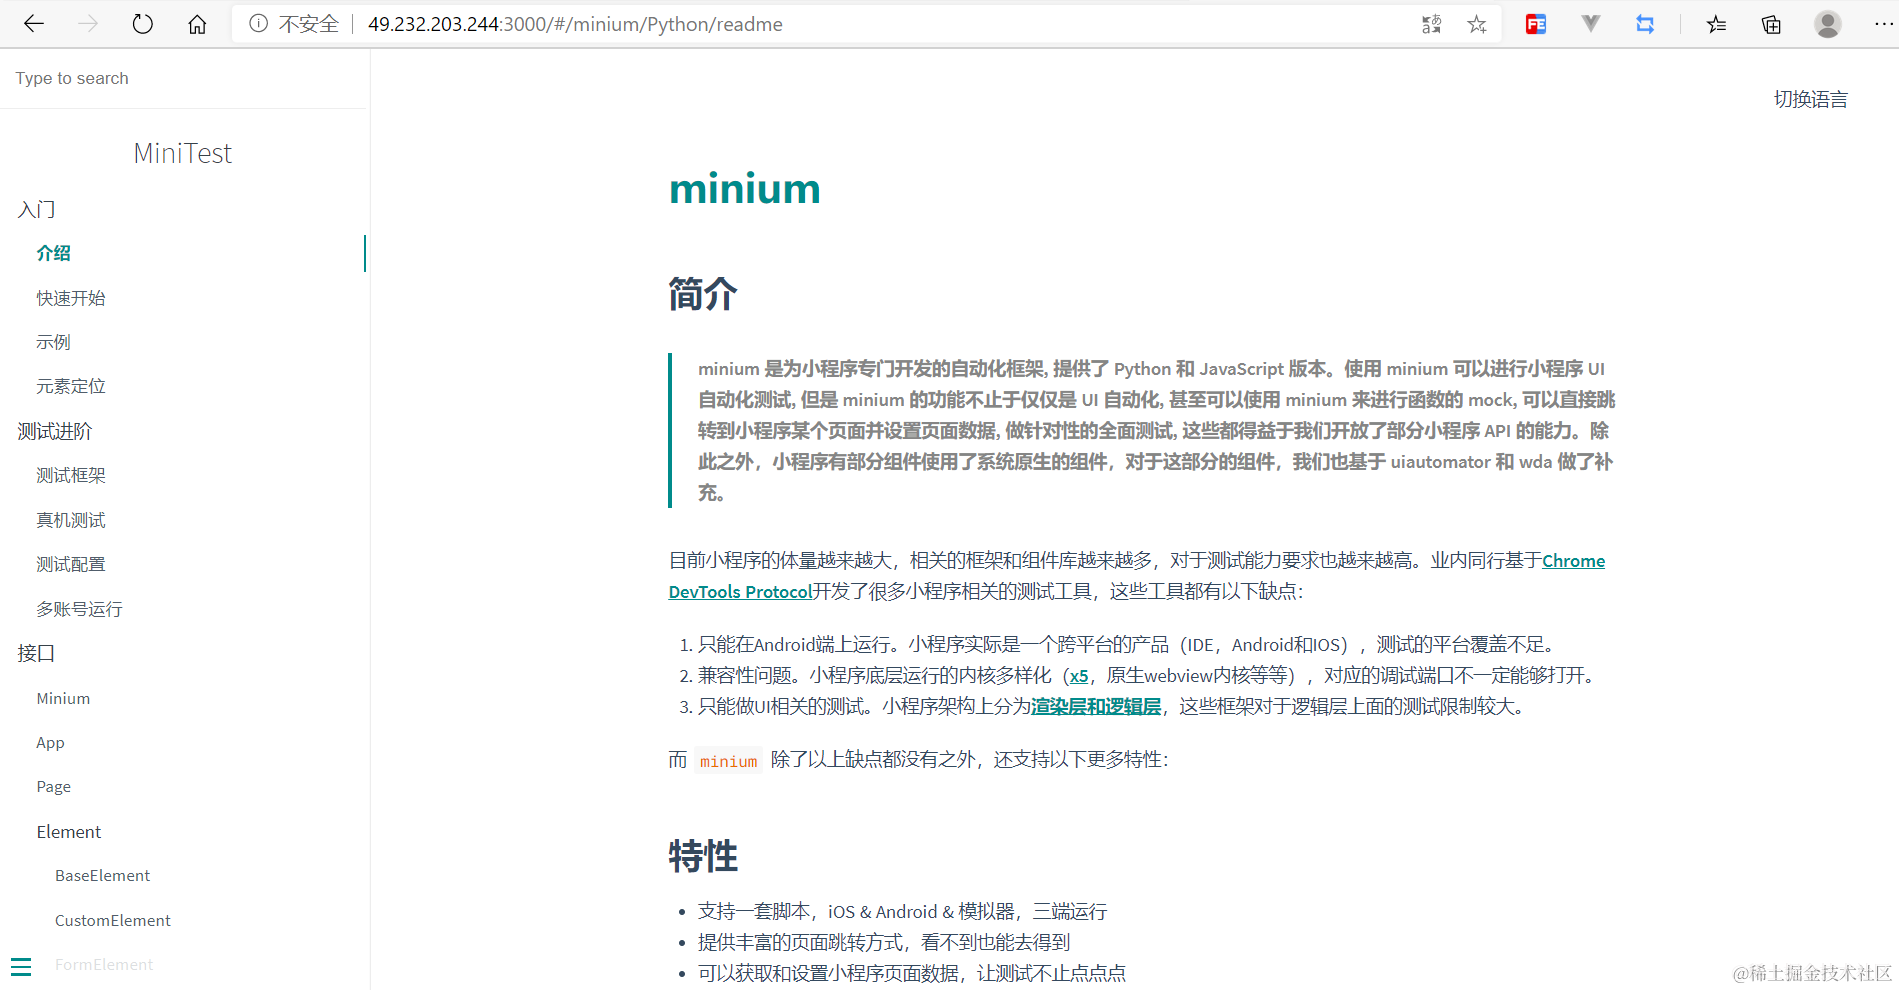This screenshot has height=990, width=1899.
Task: Open the 真机测试 sidebar page
Action: click(71, 520)
